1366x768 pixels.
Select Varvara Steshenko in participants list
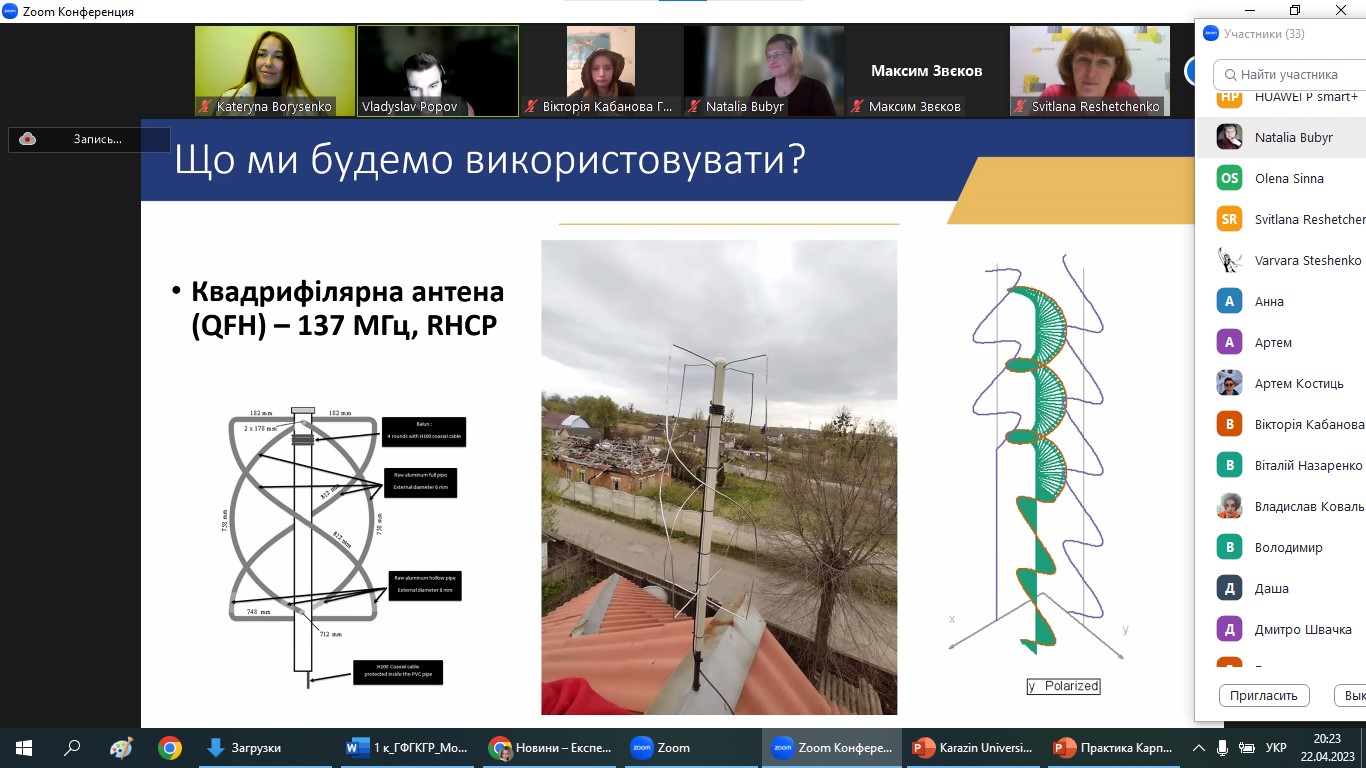pyautogui.click(x=1307, y=260)
